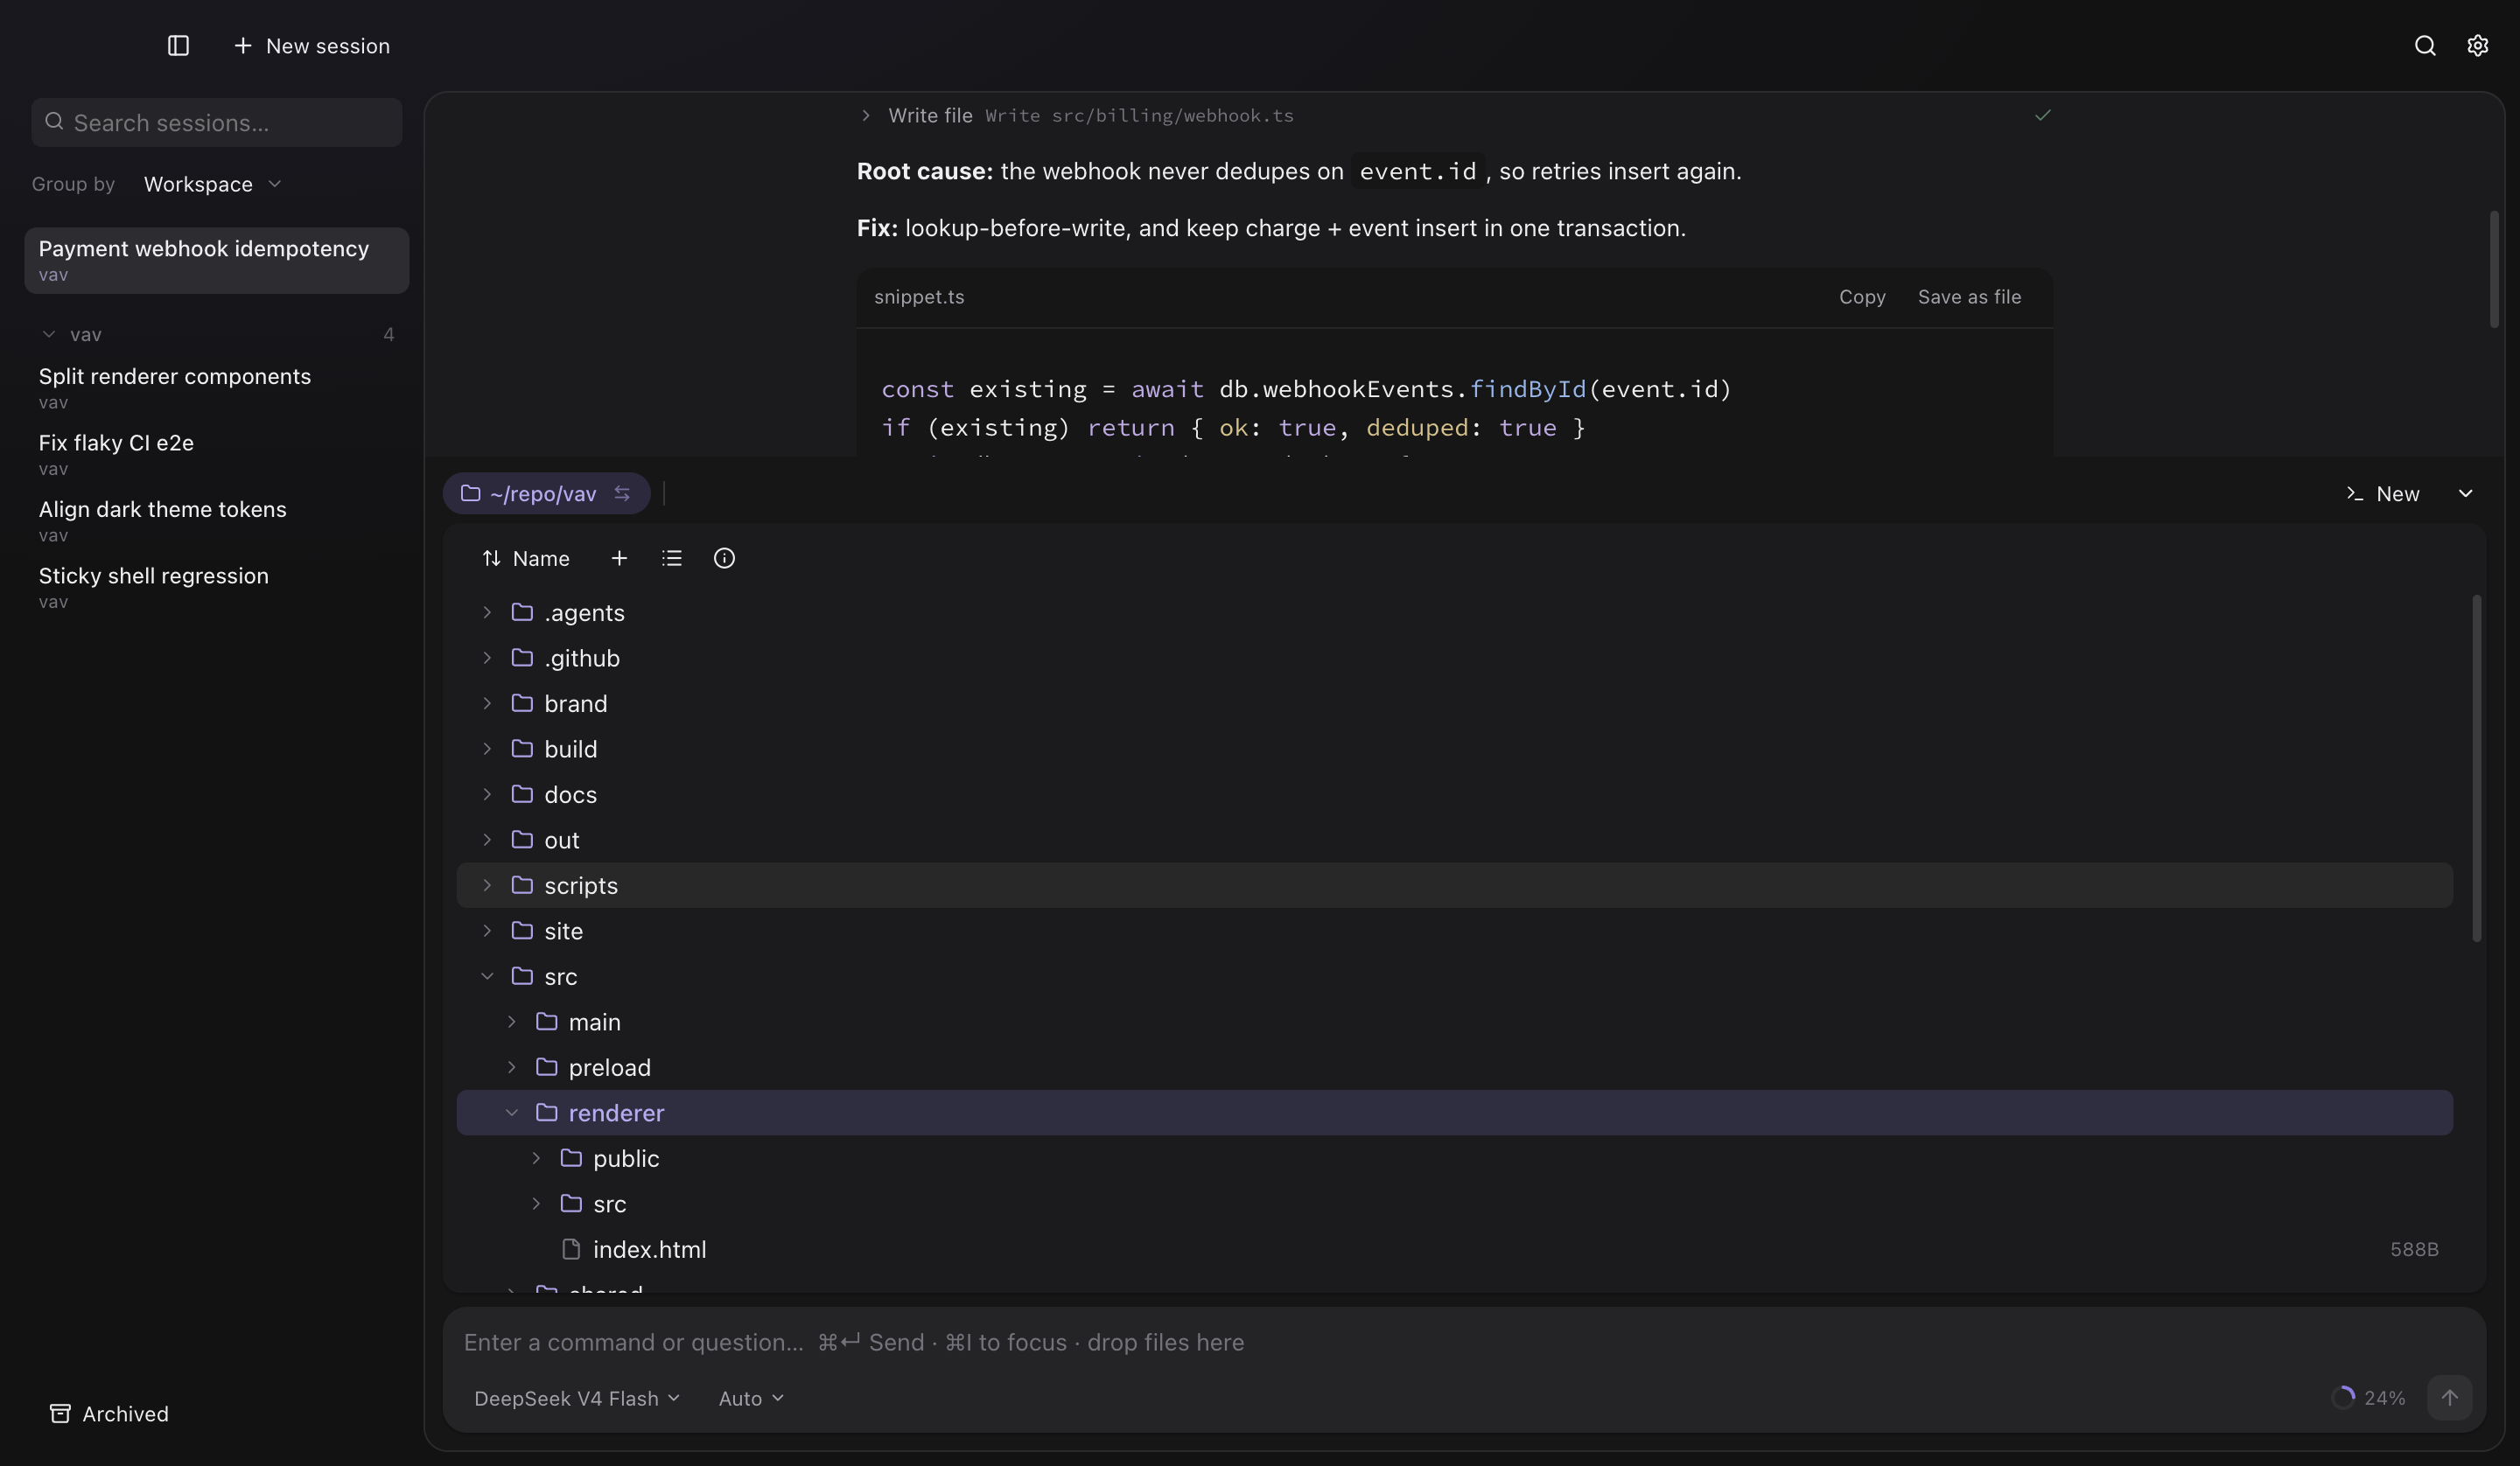Focus the command or question input
2520x1466 pixels.
coord(1463,1342)
